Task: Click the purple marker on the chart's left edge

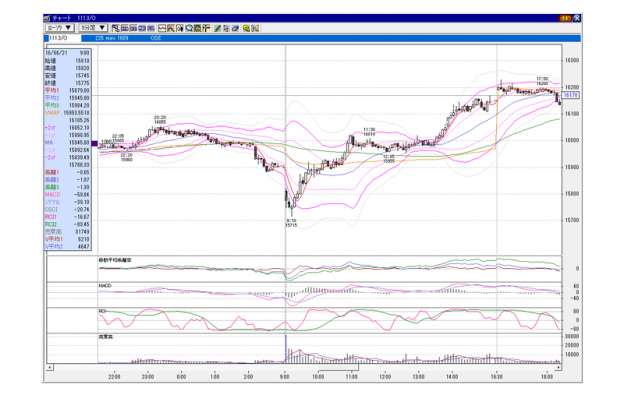Action: pyautogui.click(x=95, y=144)
